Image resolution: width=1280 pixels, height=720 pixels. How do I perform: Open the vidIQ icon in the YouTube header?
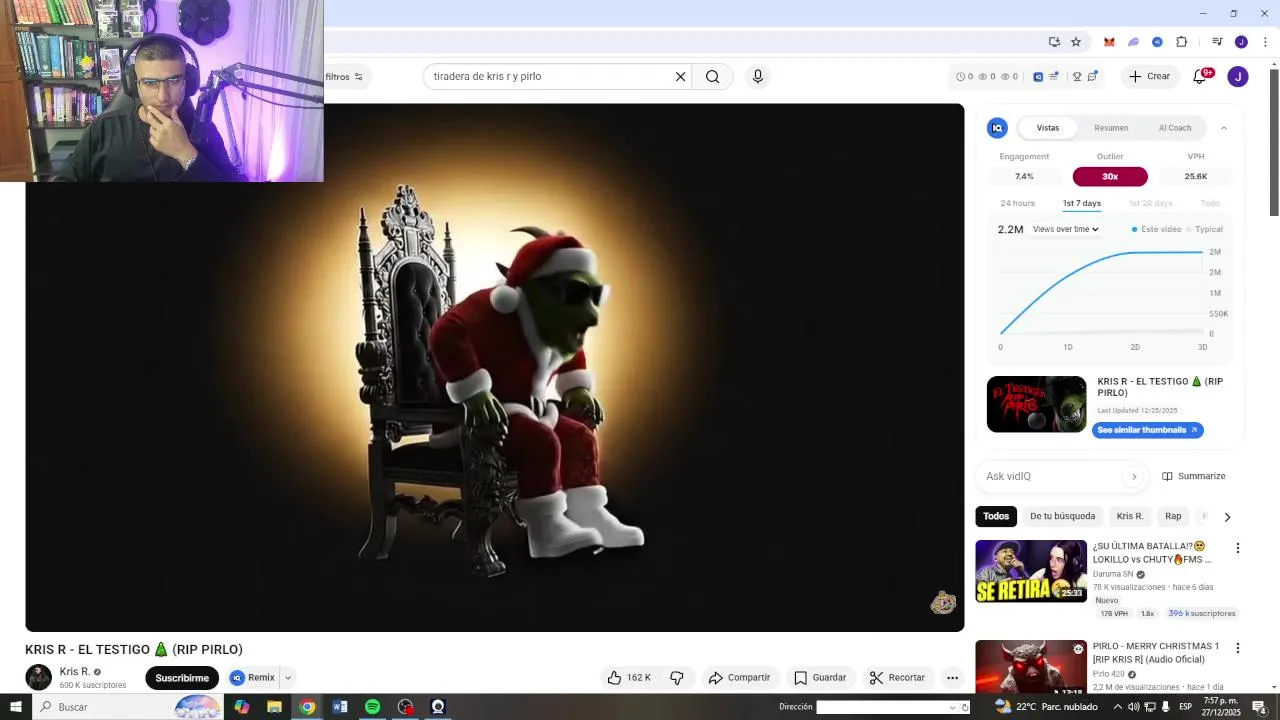[1038, 76]
